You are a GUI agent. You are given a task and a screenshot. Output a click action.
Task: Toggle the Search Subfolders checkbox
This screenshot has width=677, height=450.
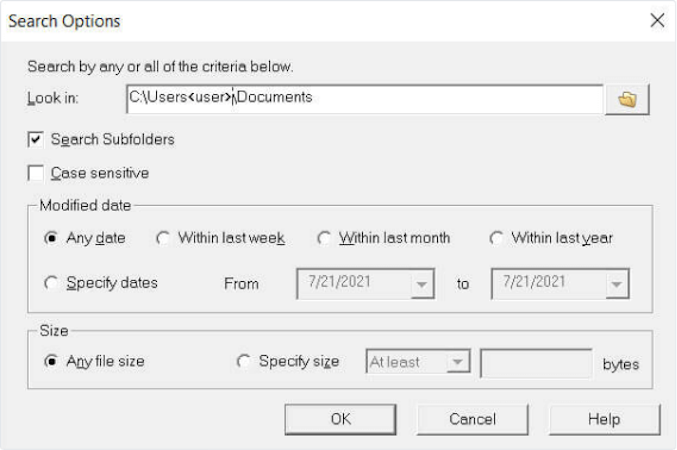tap(36, 140)
